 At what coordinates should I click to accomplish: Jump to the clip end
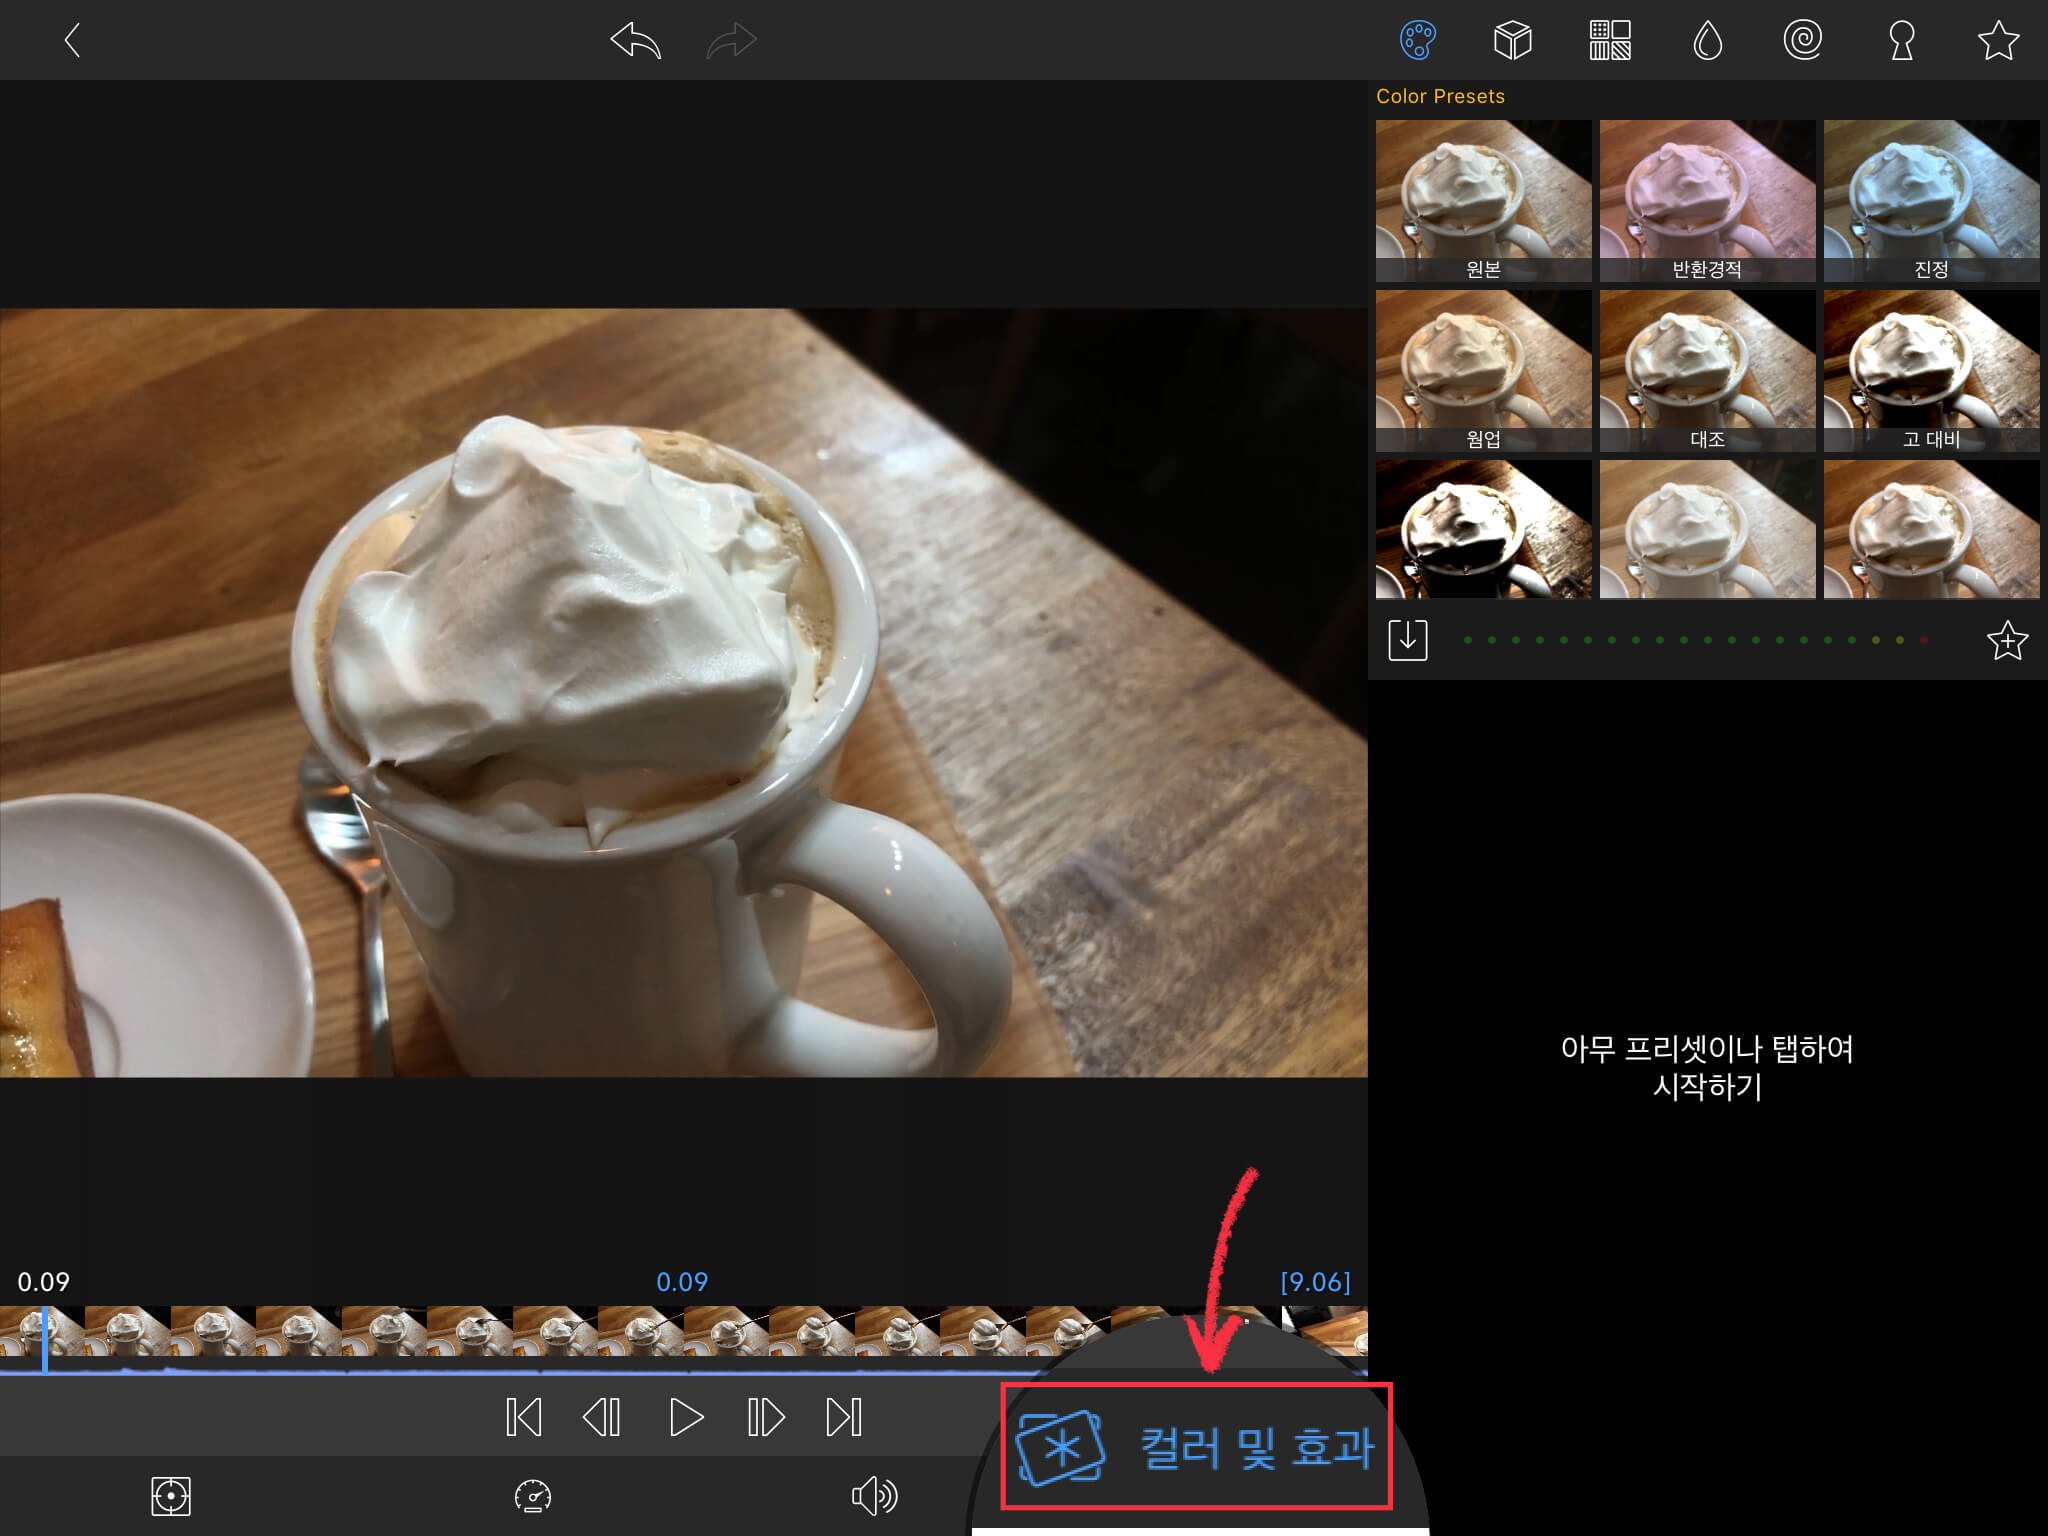843,1417
